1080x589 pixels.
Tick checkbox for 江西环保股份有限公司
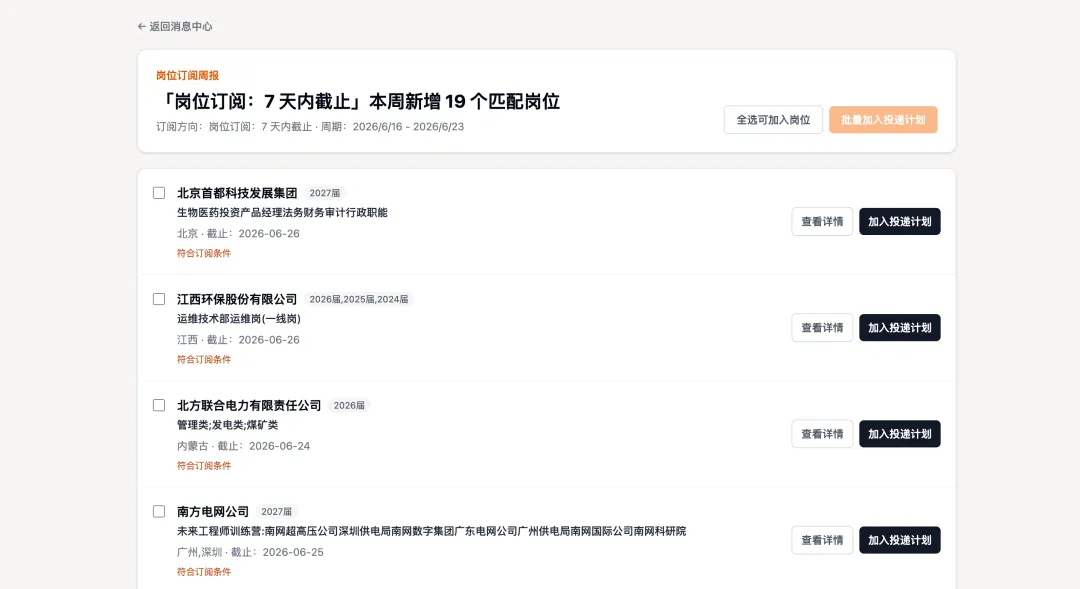[159, 299]
